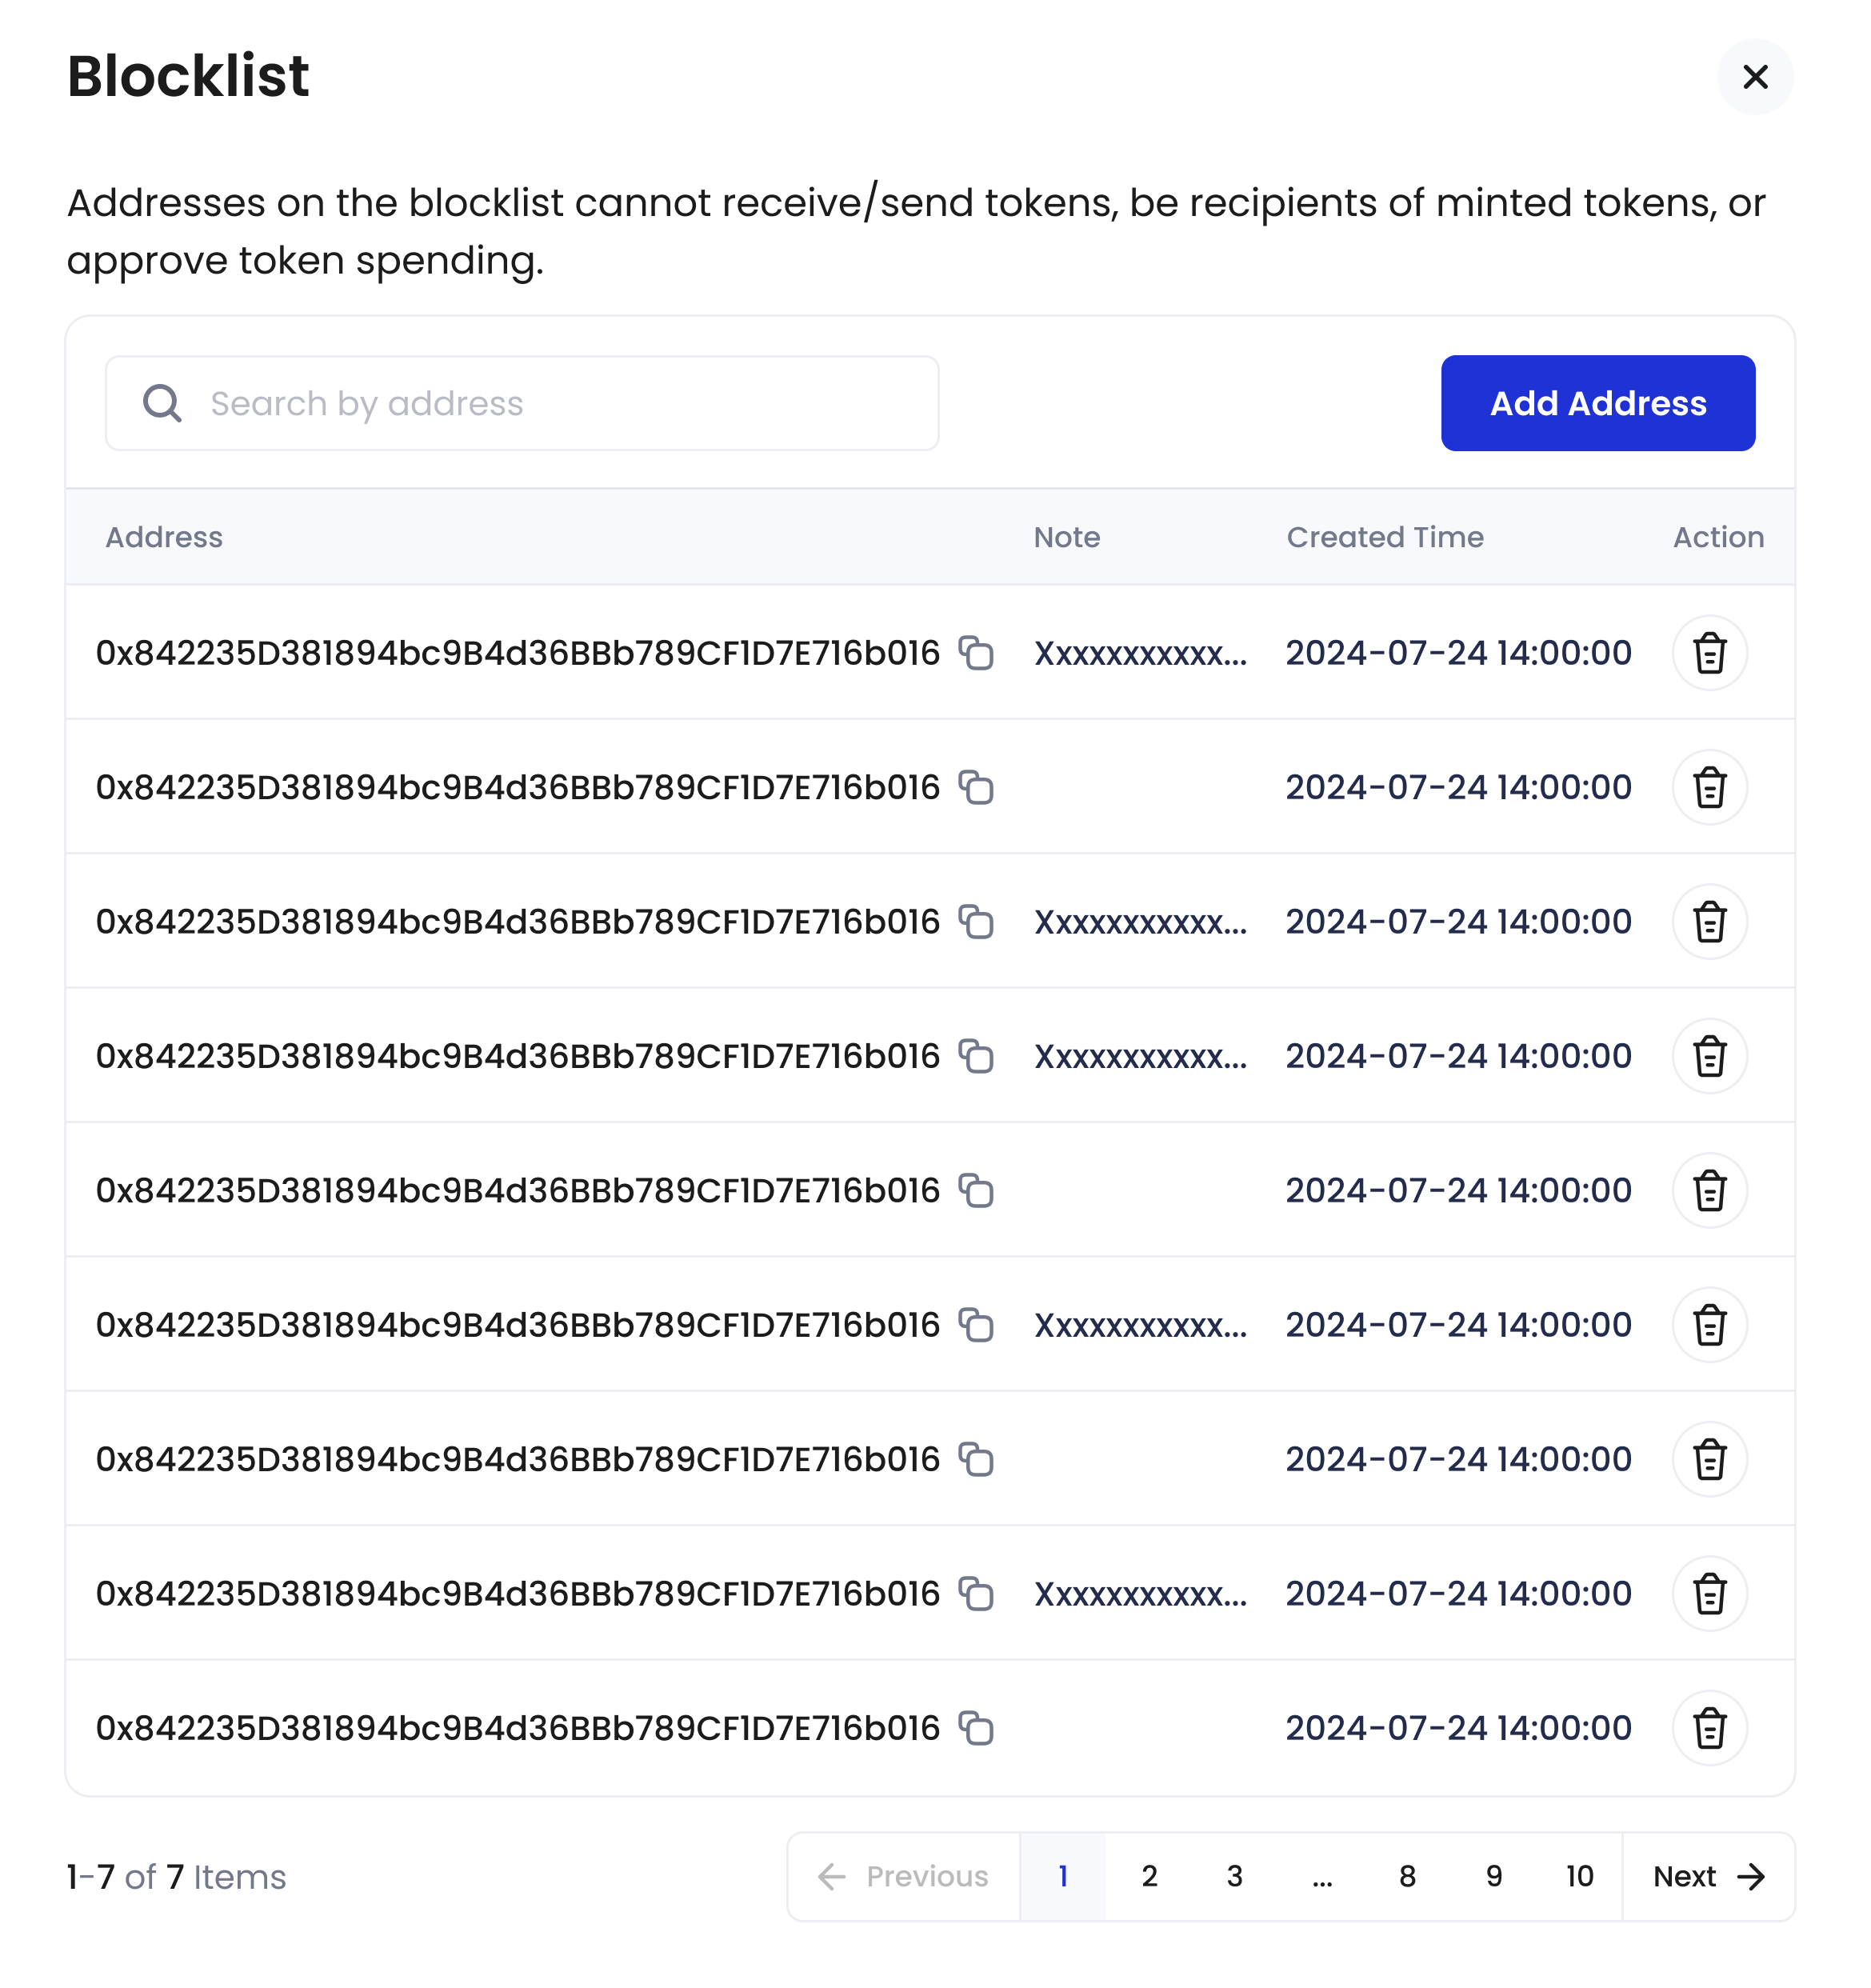This screenshot has height=1988, width=1871.
Task: Click the Search by address input field
Action: 520,403
